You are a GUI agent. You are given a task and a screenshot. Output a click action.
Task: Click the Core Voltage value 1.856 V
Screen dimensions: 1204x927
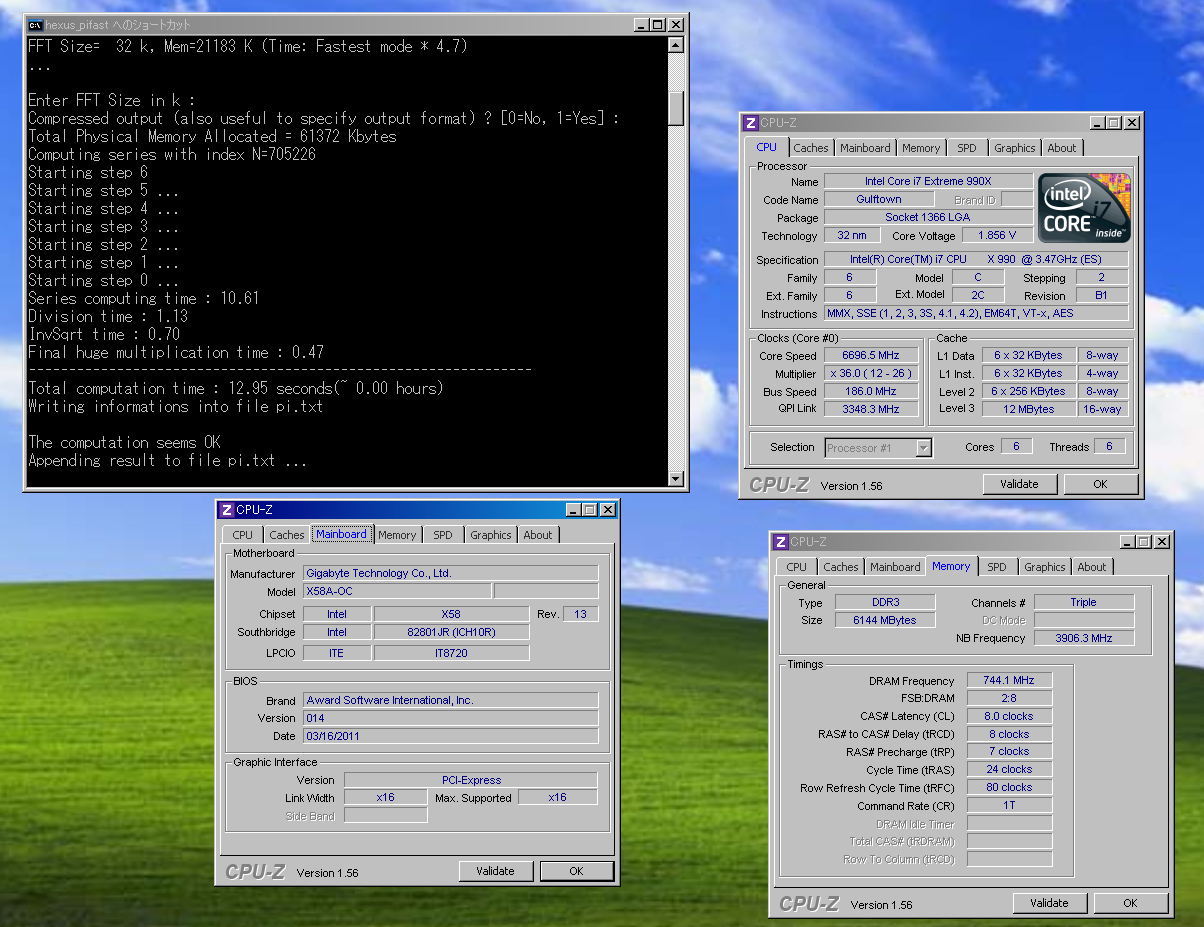(x=998, y=235)
